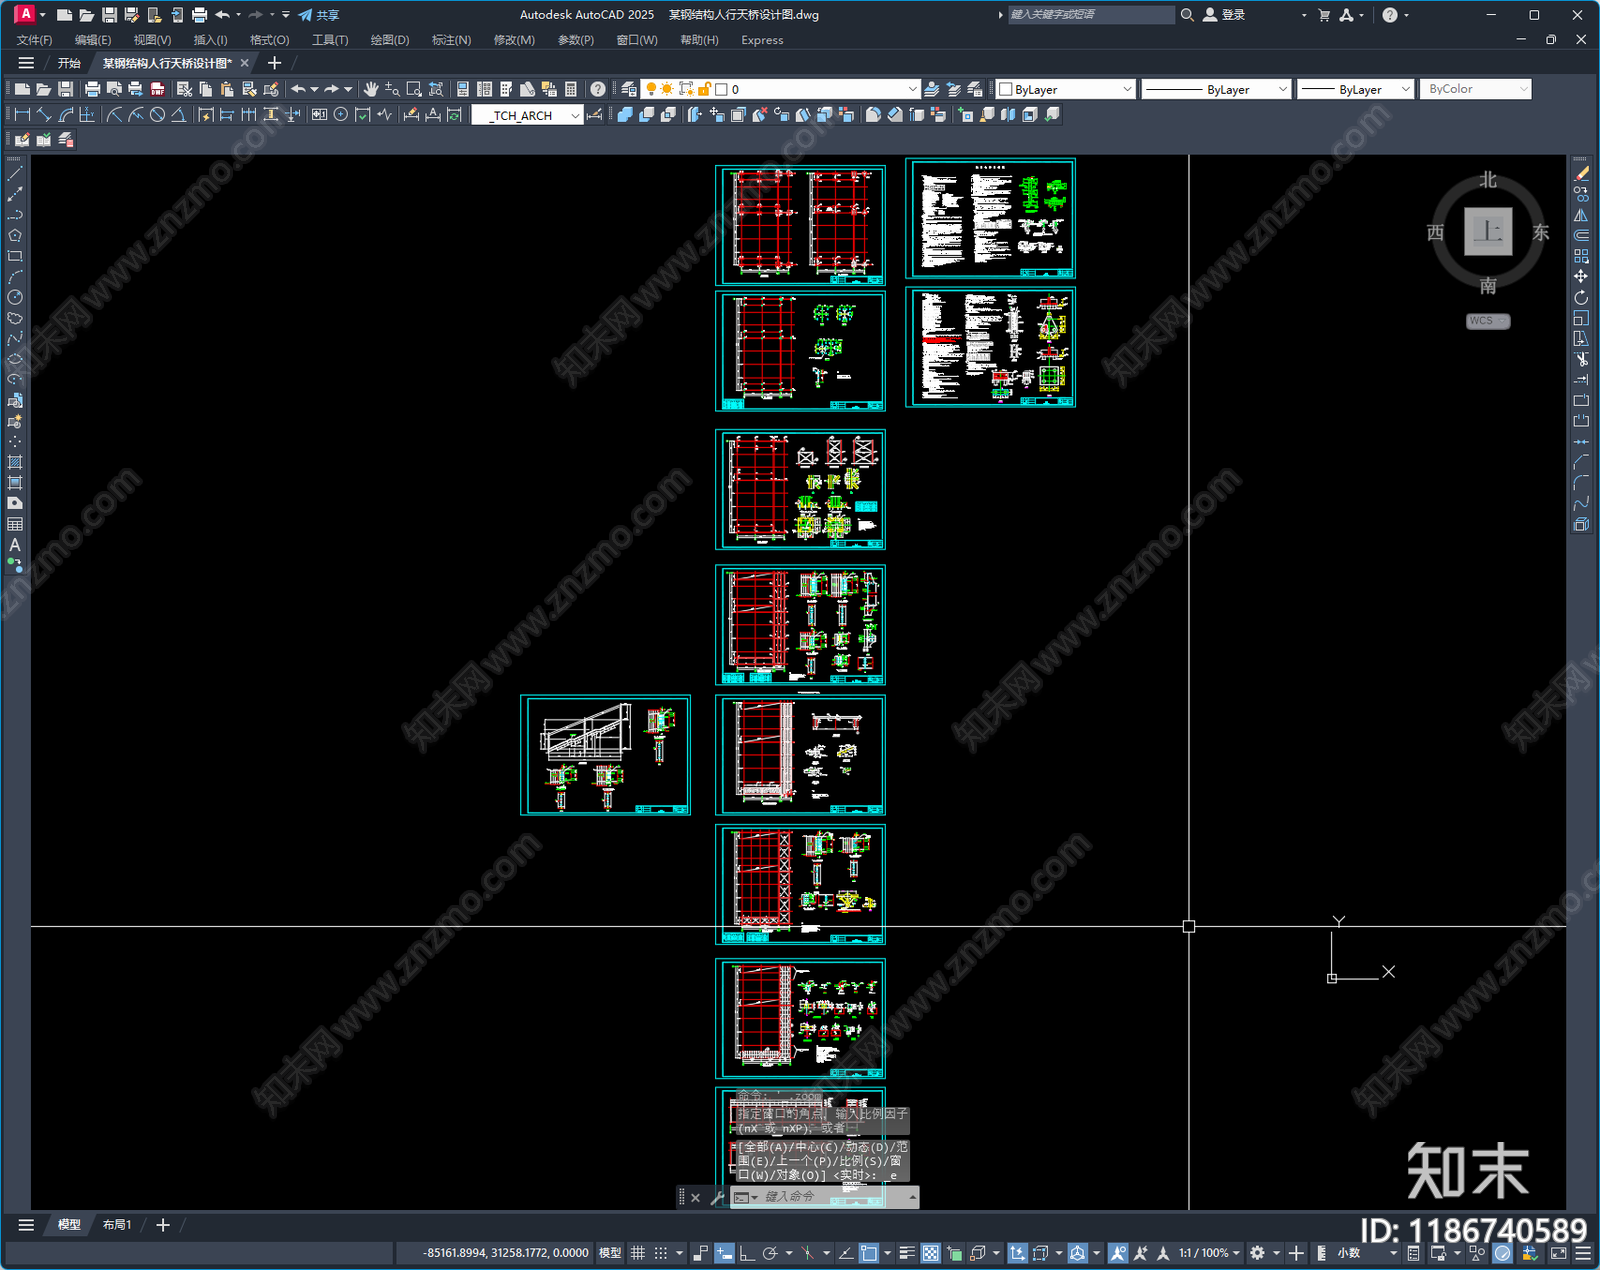Click the Save icon in the quick access bar
The image size is (1600, 1270).
tap(109, 15)
